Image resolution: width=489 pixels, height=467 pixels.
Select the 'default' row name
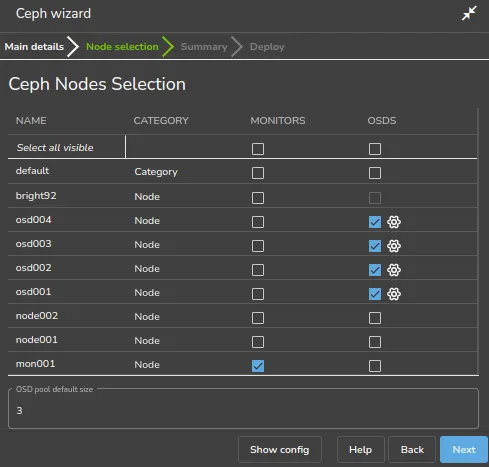click(x=32, y=171)
